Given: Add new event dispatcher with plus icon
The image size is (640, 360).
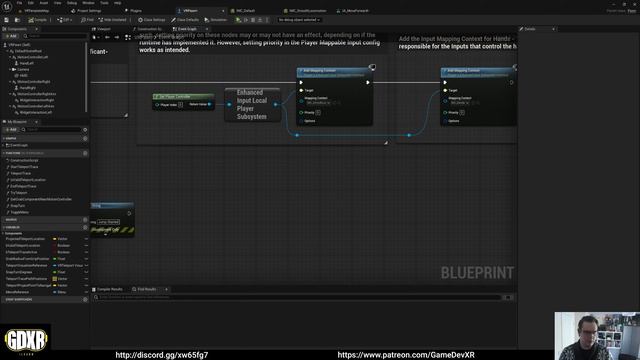Looking at the screenshot, I should [85, 299].
